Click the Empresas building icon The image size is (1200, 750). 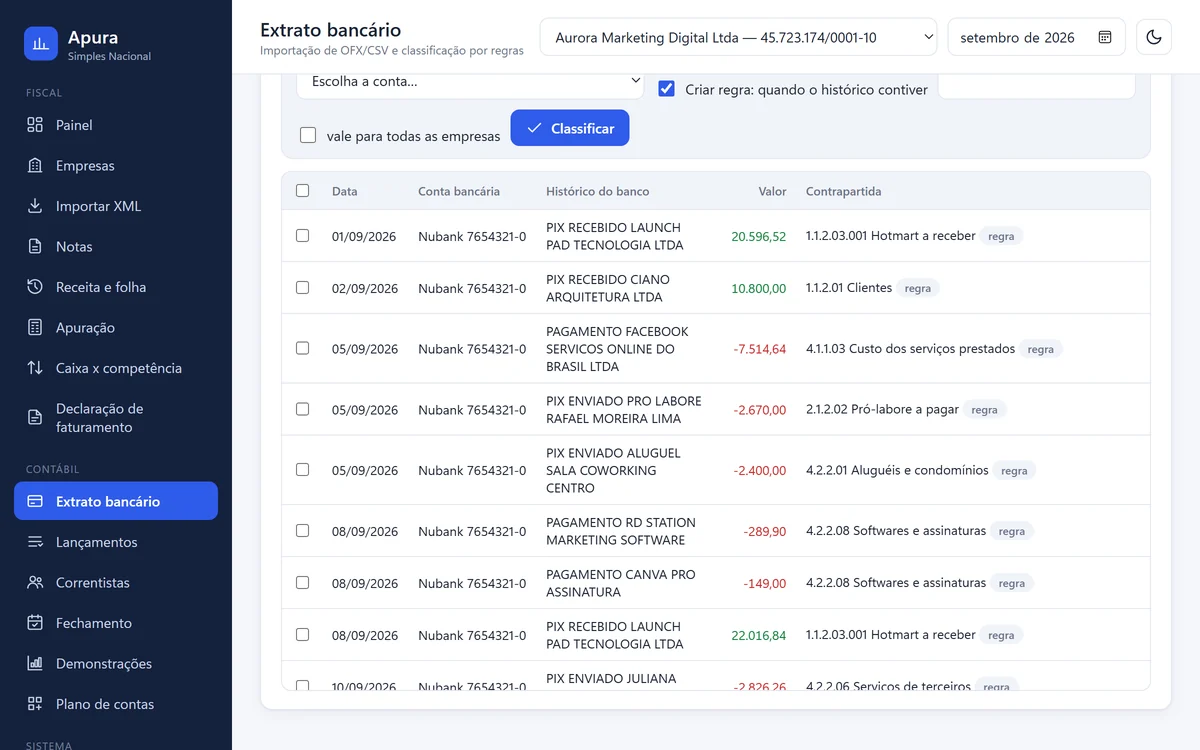[35, 166]
